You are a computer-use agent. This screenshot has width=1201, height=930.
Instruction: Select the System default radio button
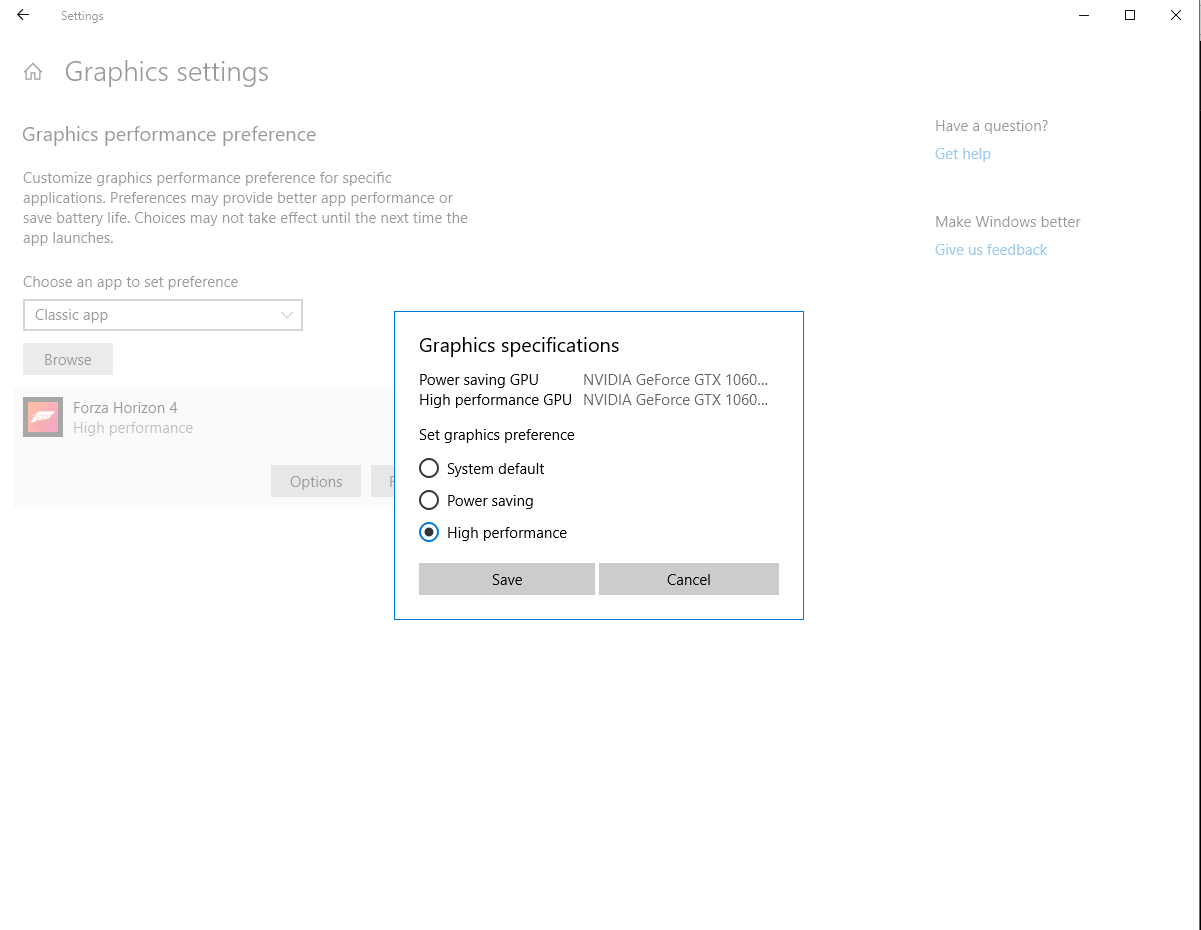tap(429, 468)
